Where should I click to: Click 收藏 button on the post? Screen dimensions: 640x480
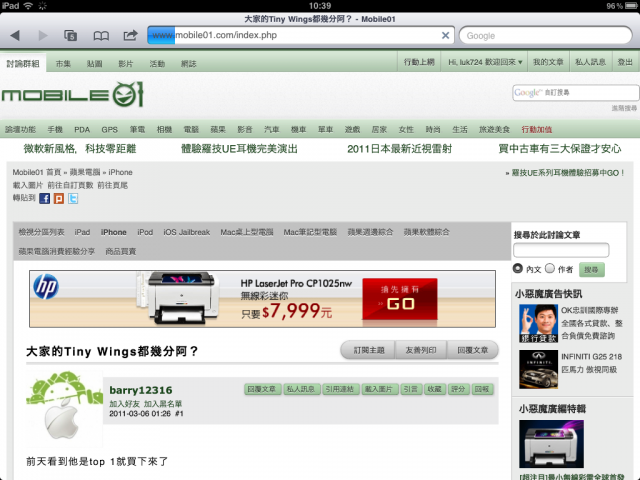pyautogui.click(x=434, y=389)
